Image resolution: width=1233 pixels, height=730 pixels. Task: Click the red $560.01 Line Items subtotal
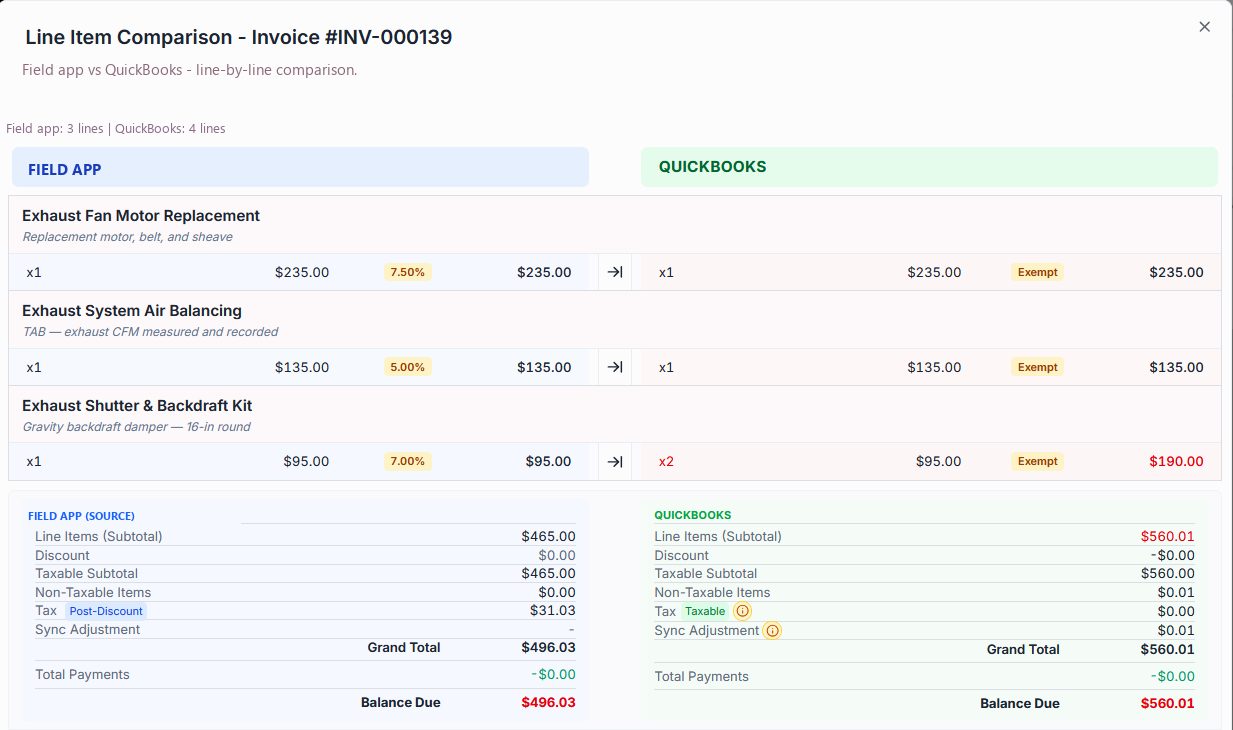tap(1168, 536)
